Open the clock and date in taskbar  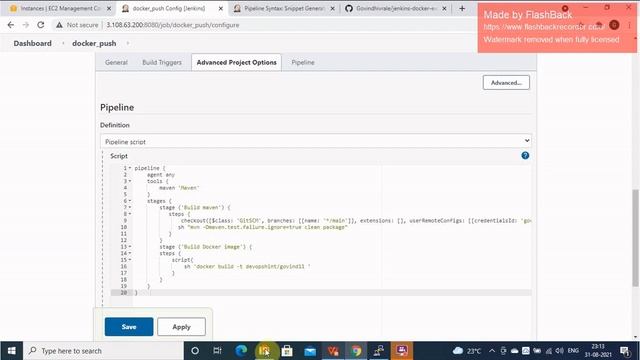tap(598, 351)
